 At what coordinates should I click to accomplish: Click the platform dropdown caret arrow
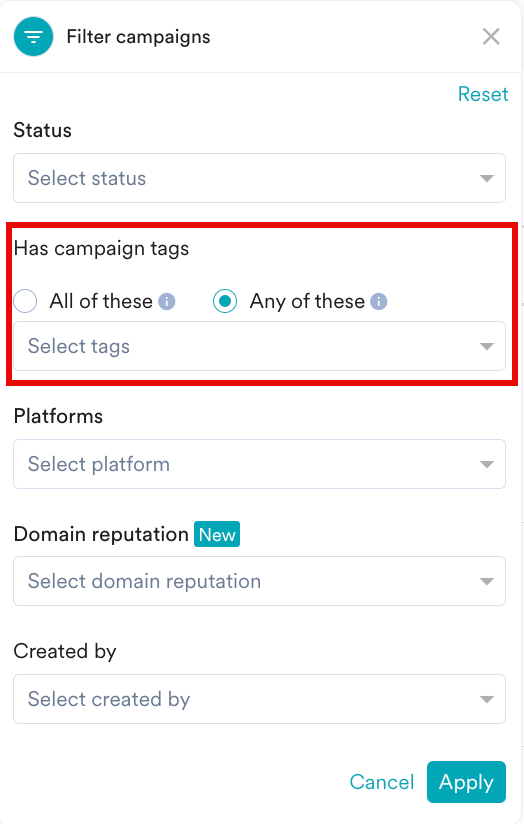pyautogui.click(x=487, y=464)
